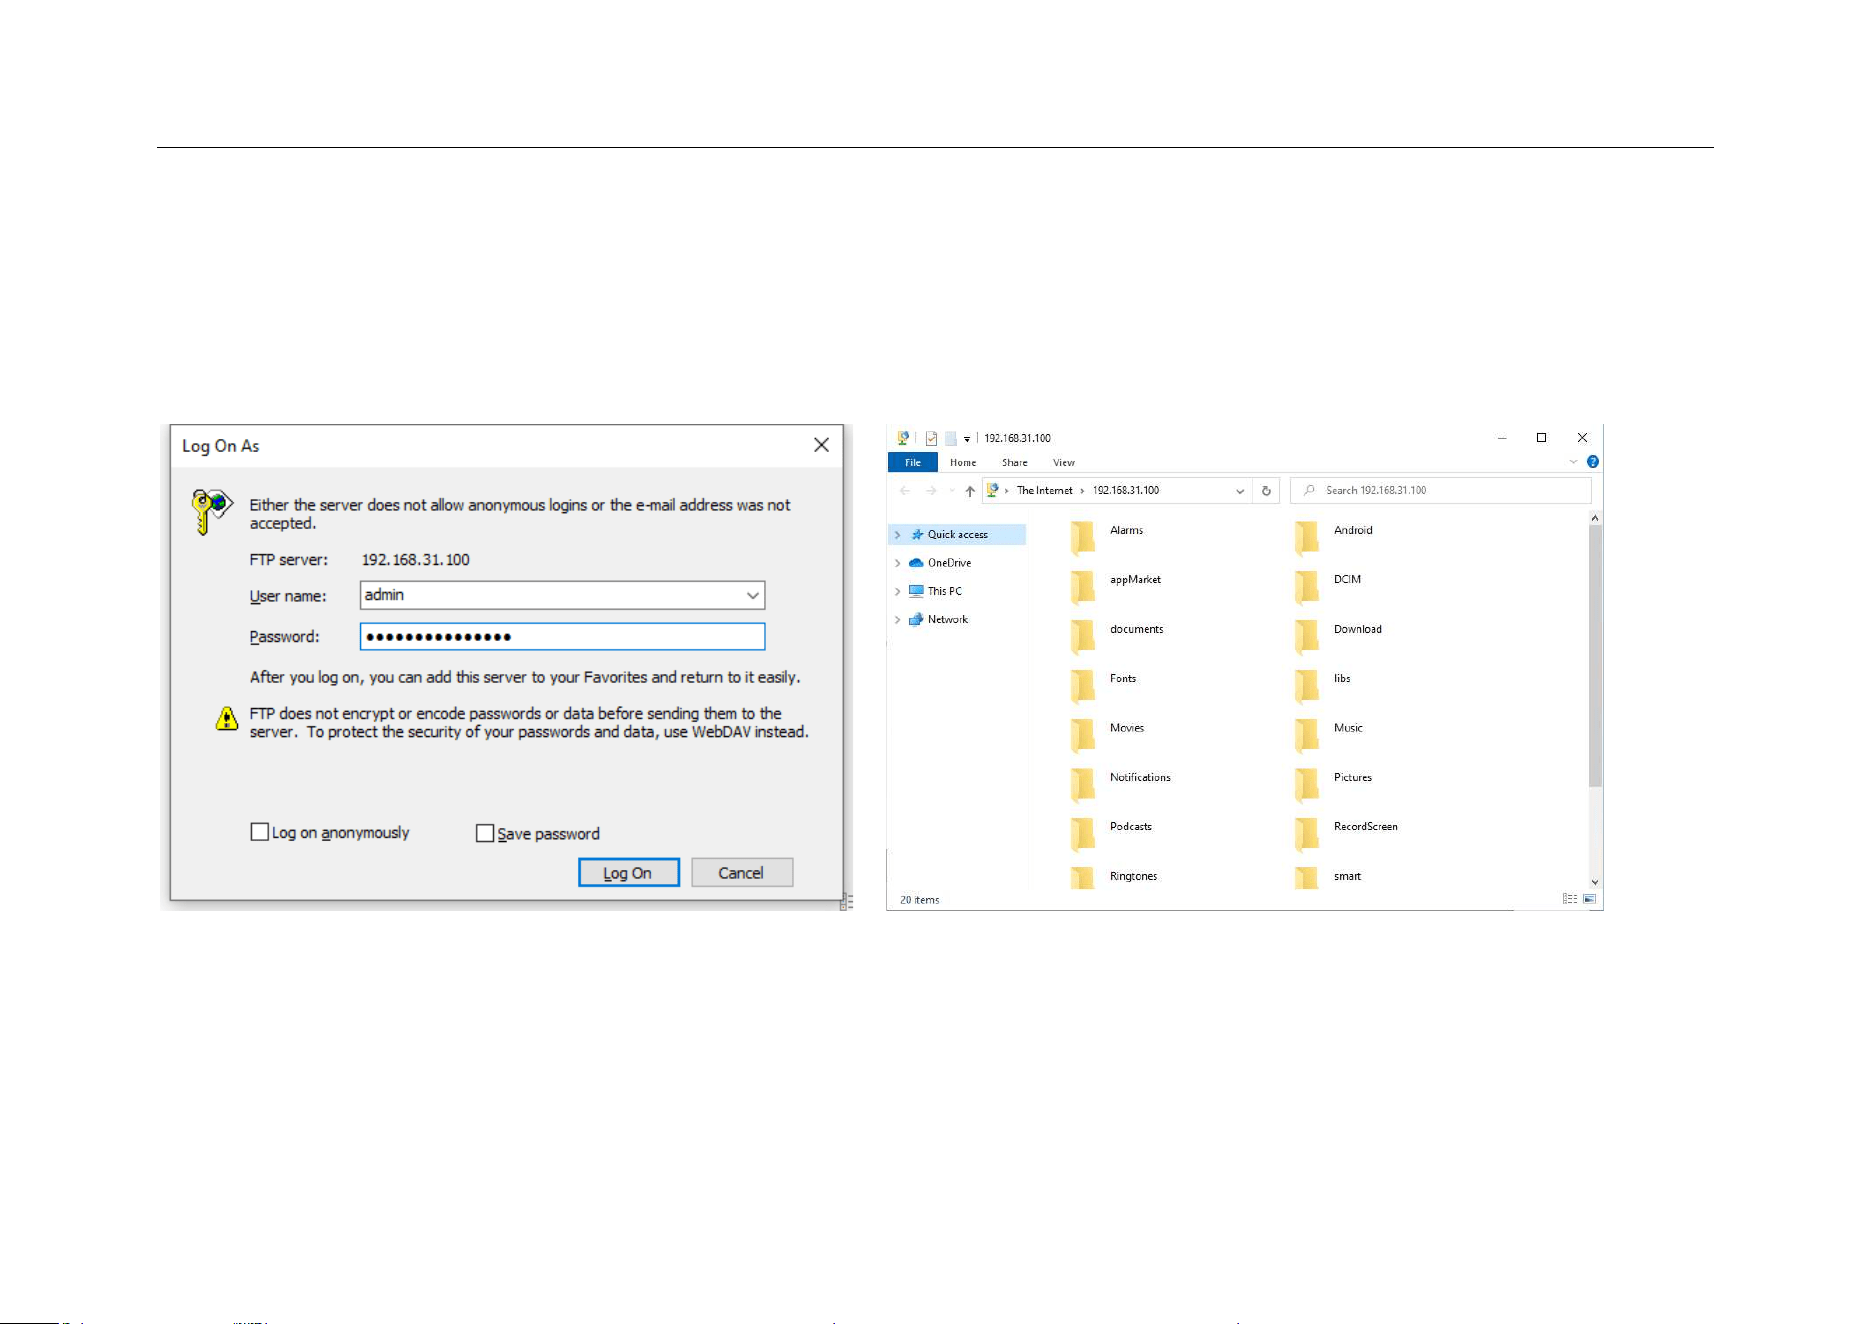Open the DCIM folder icon
Viewport: 1872px width, 1324px height.
coord(1306,587)
